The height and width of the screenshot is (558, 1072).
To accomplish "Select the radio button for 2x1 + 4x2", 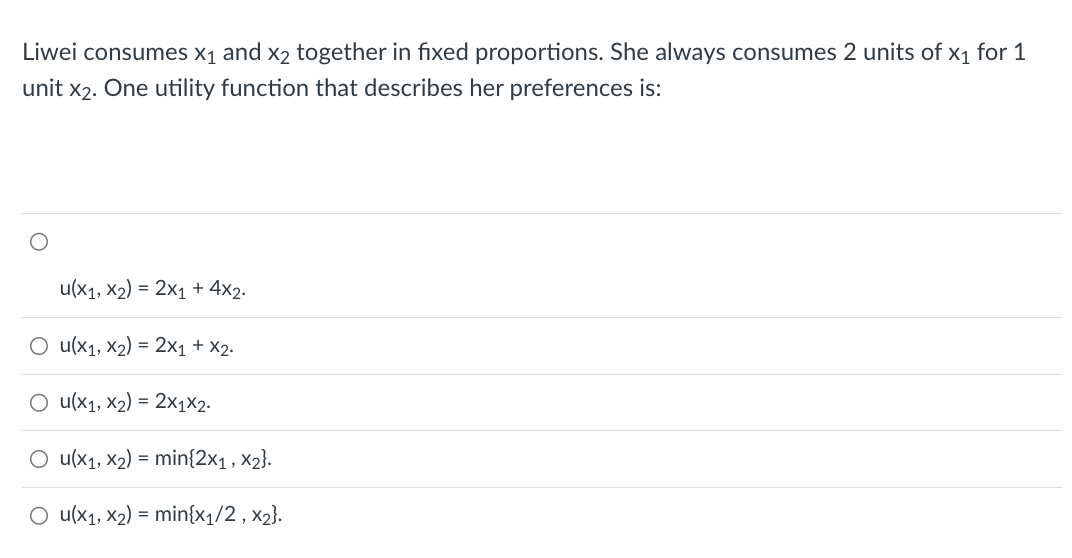I will coord(37,241).
